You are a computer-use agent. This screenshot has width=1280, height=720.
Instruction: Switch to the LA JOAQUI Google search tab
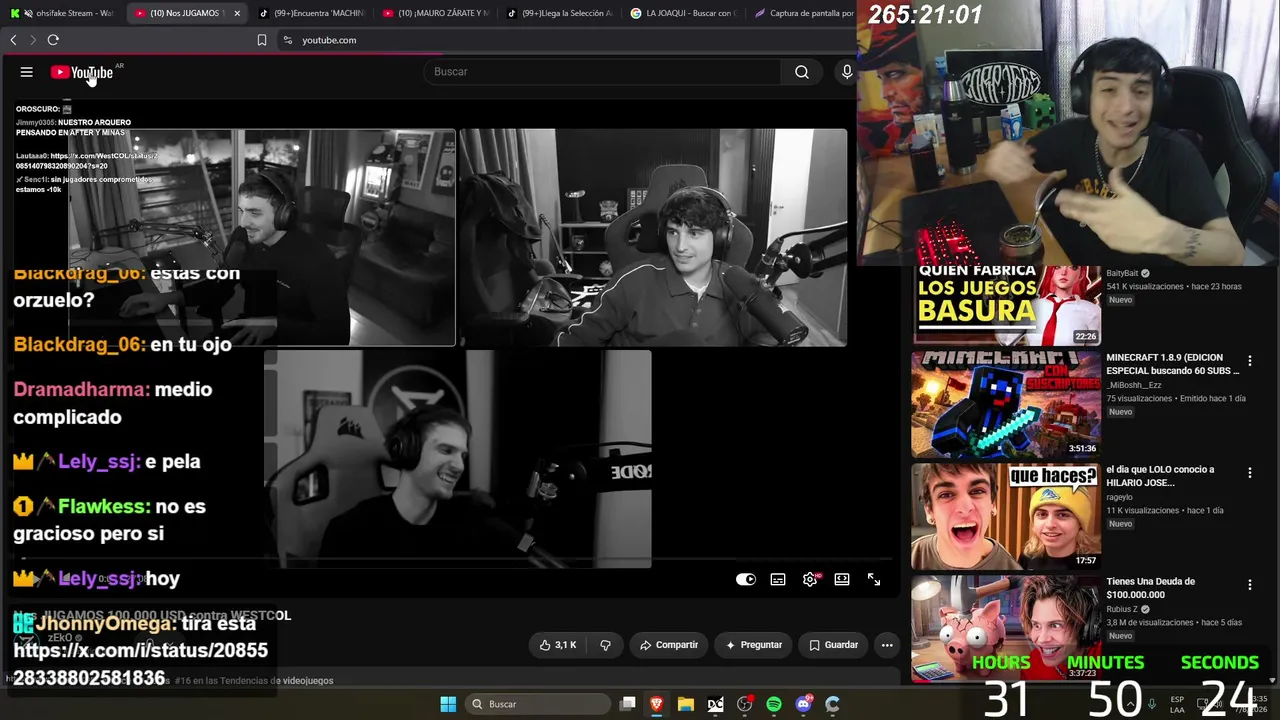click(684, 13)
